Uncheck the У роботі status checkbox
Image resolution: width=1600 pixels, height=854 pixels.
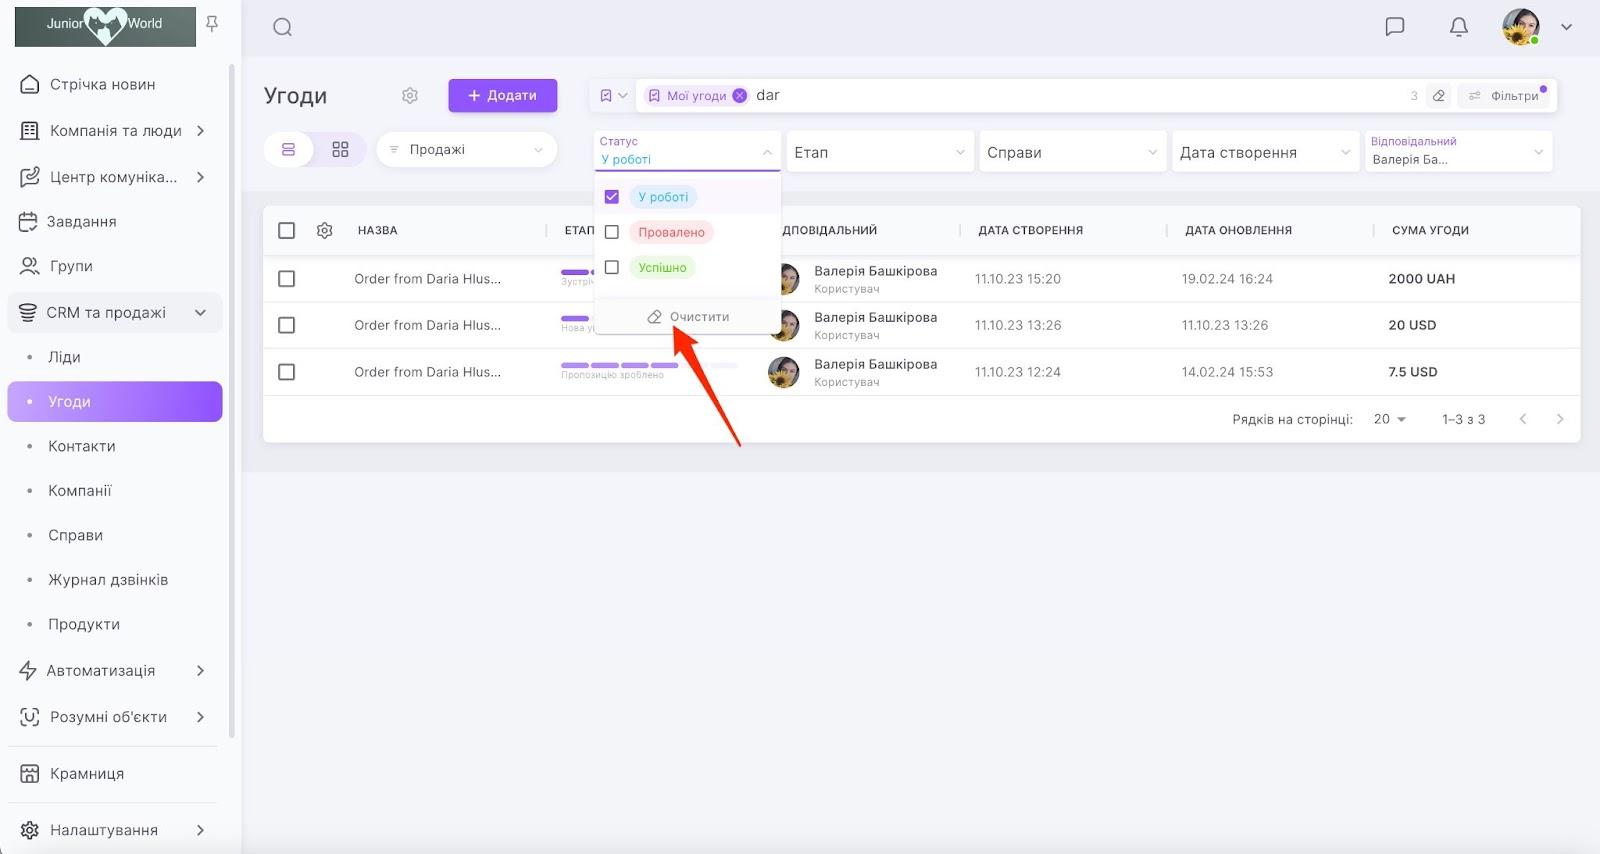pos(612,197)
